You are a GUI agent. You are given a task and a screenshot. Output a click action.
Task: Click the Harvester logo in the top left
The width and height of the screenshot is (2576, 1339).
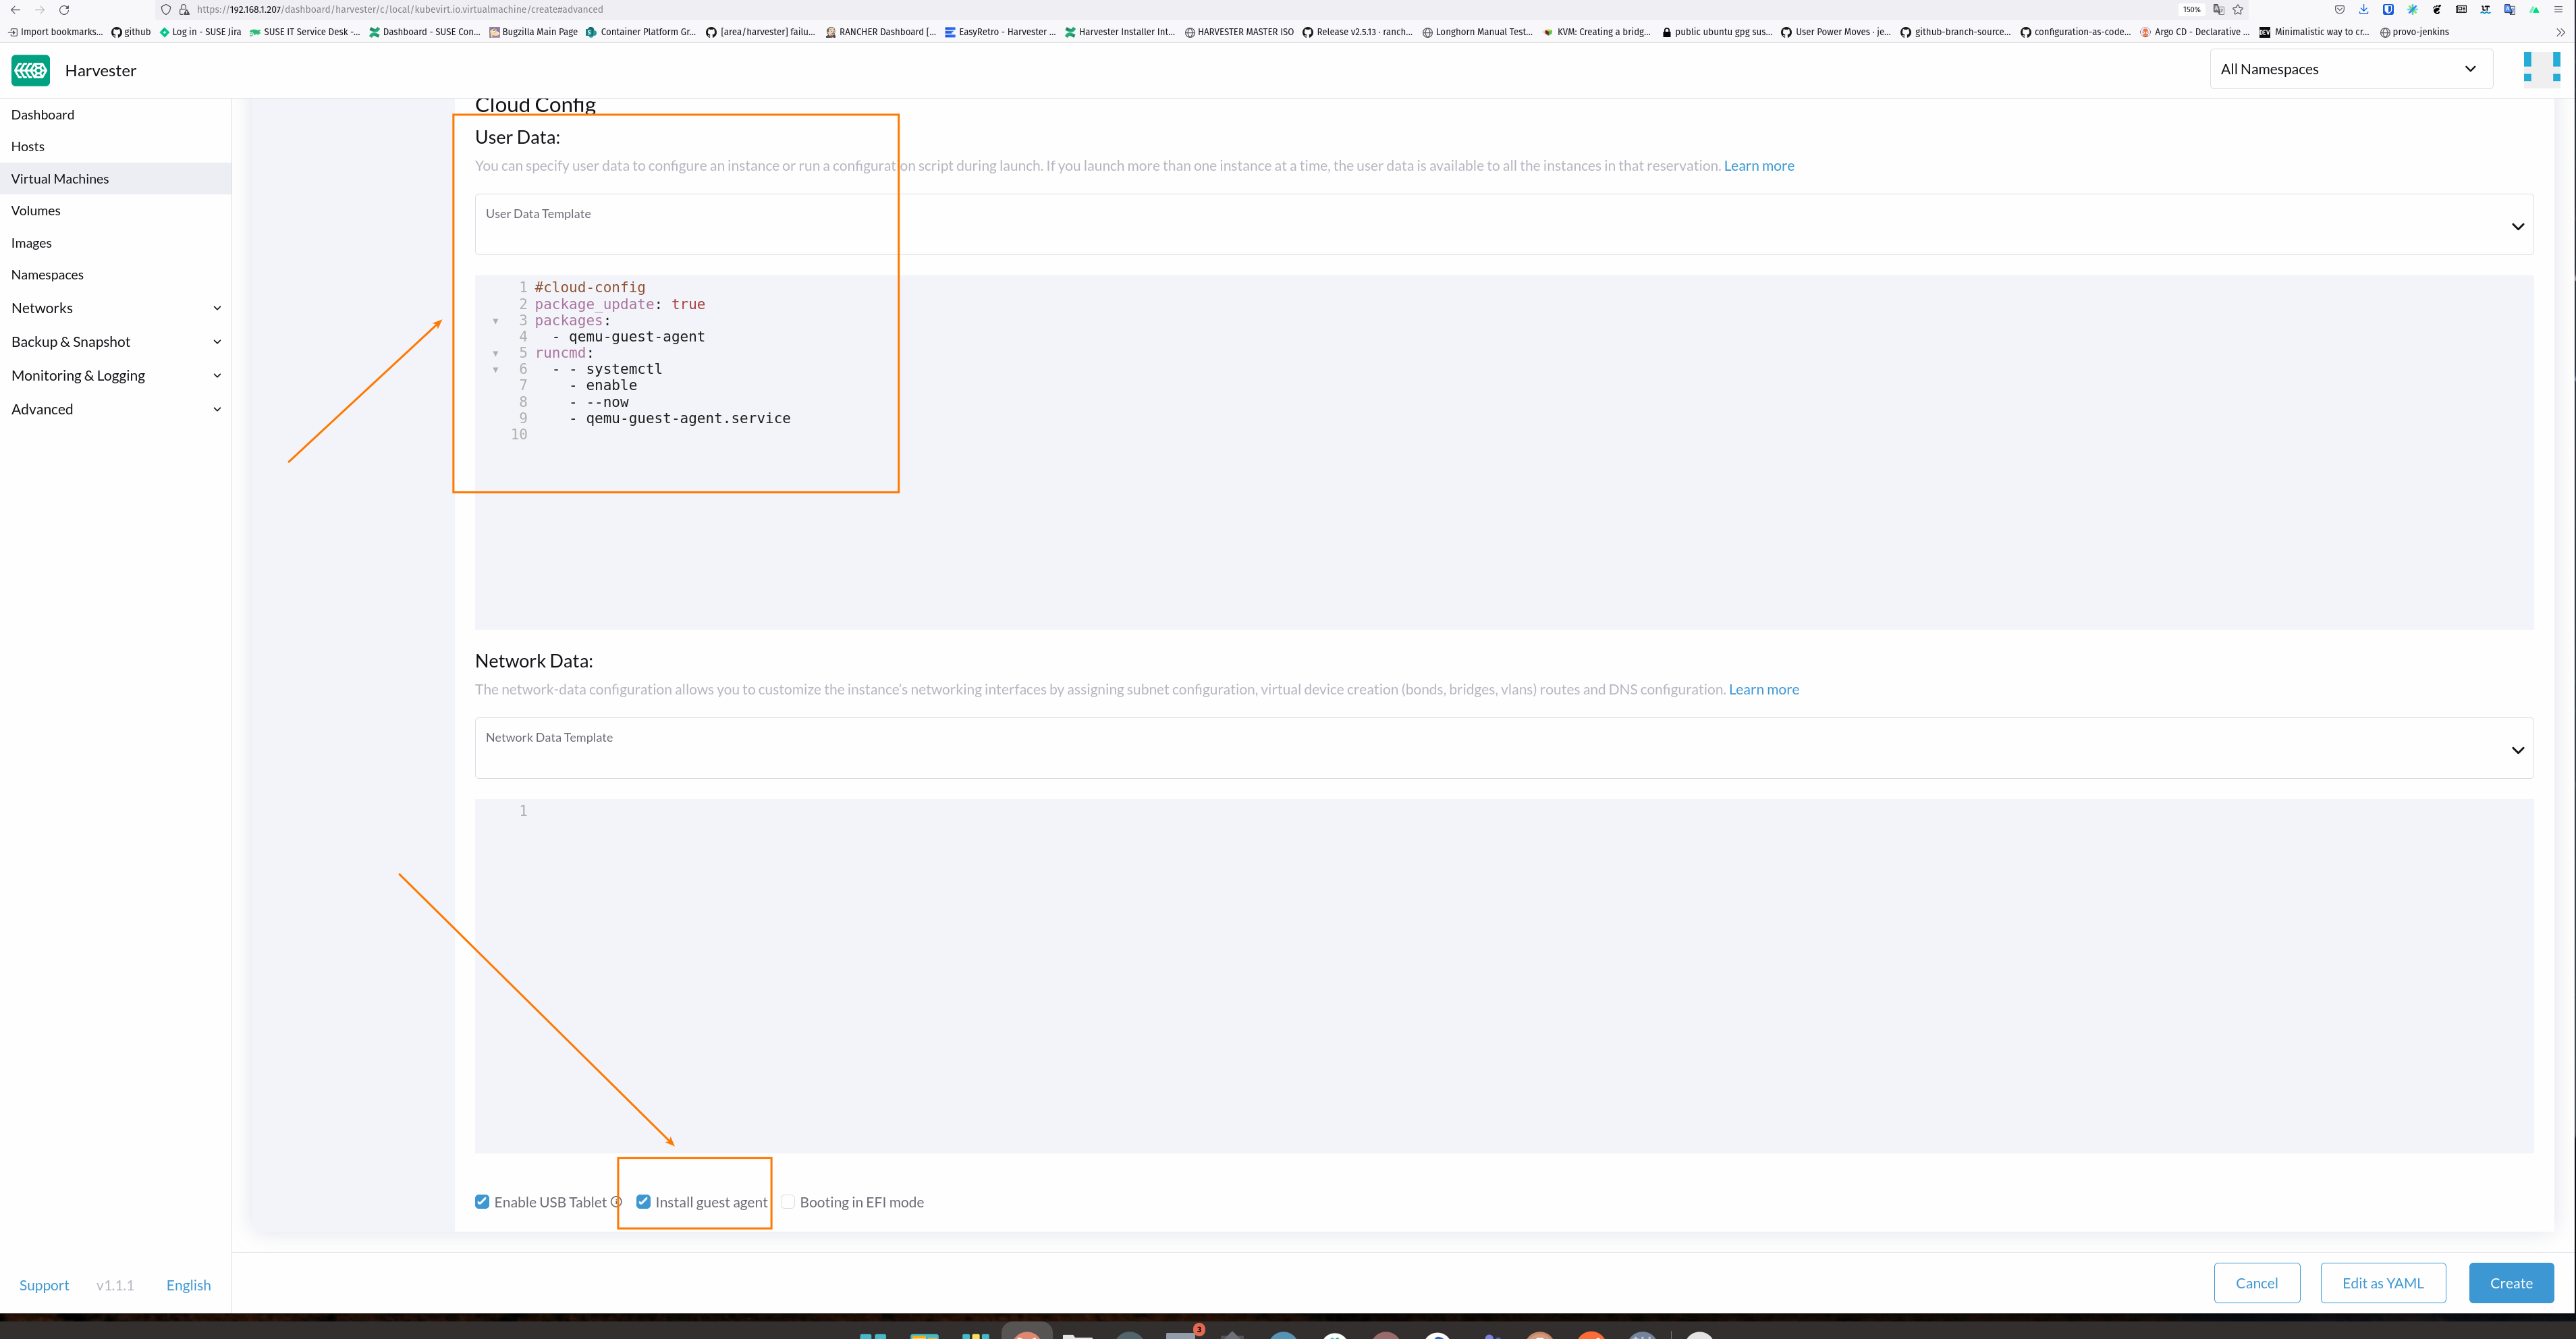(x=30, y=70)
